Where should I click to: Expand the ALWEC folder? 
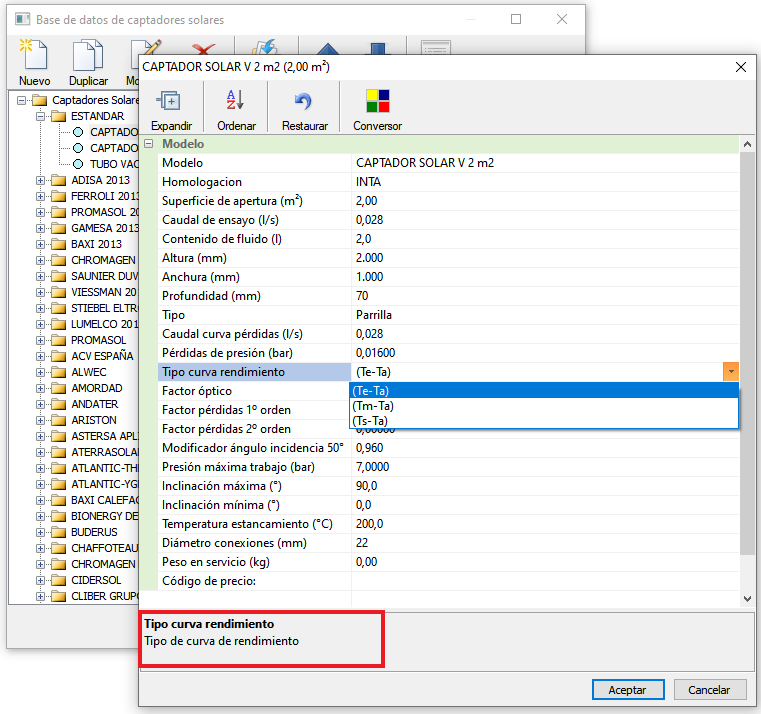point(40,372)
